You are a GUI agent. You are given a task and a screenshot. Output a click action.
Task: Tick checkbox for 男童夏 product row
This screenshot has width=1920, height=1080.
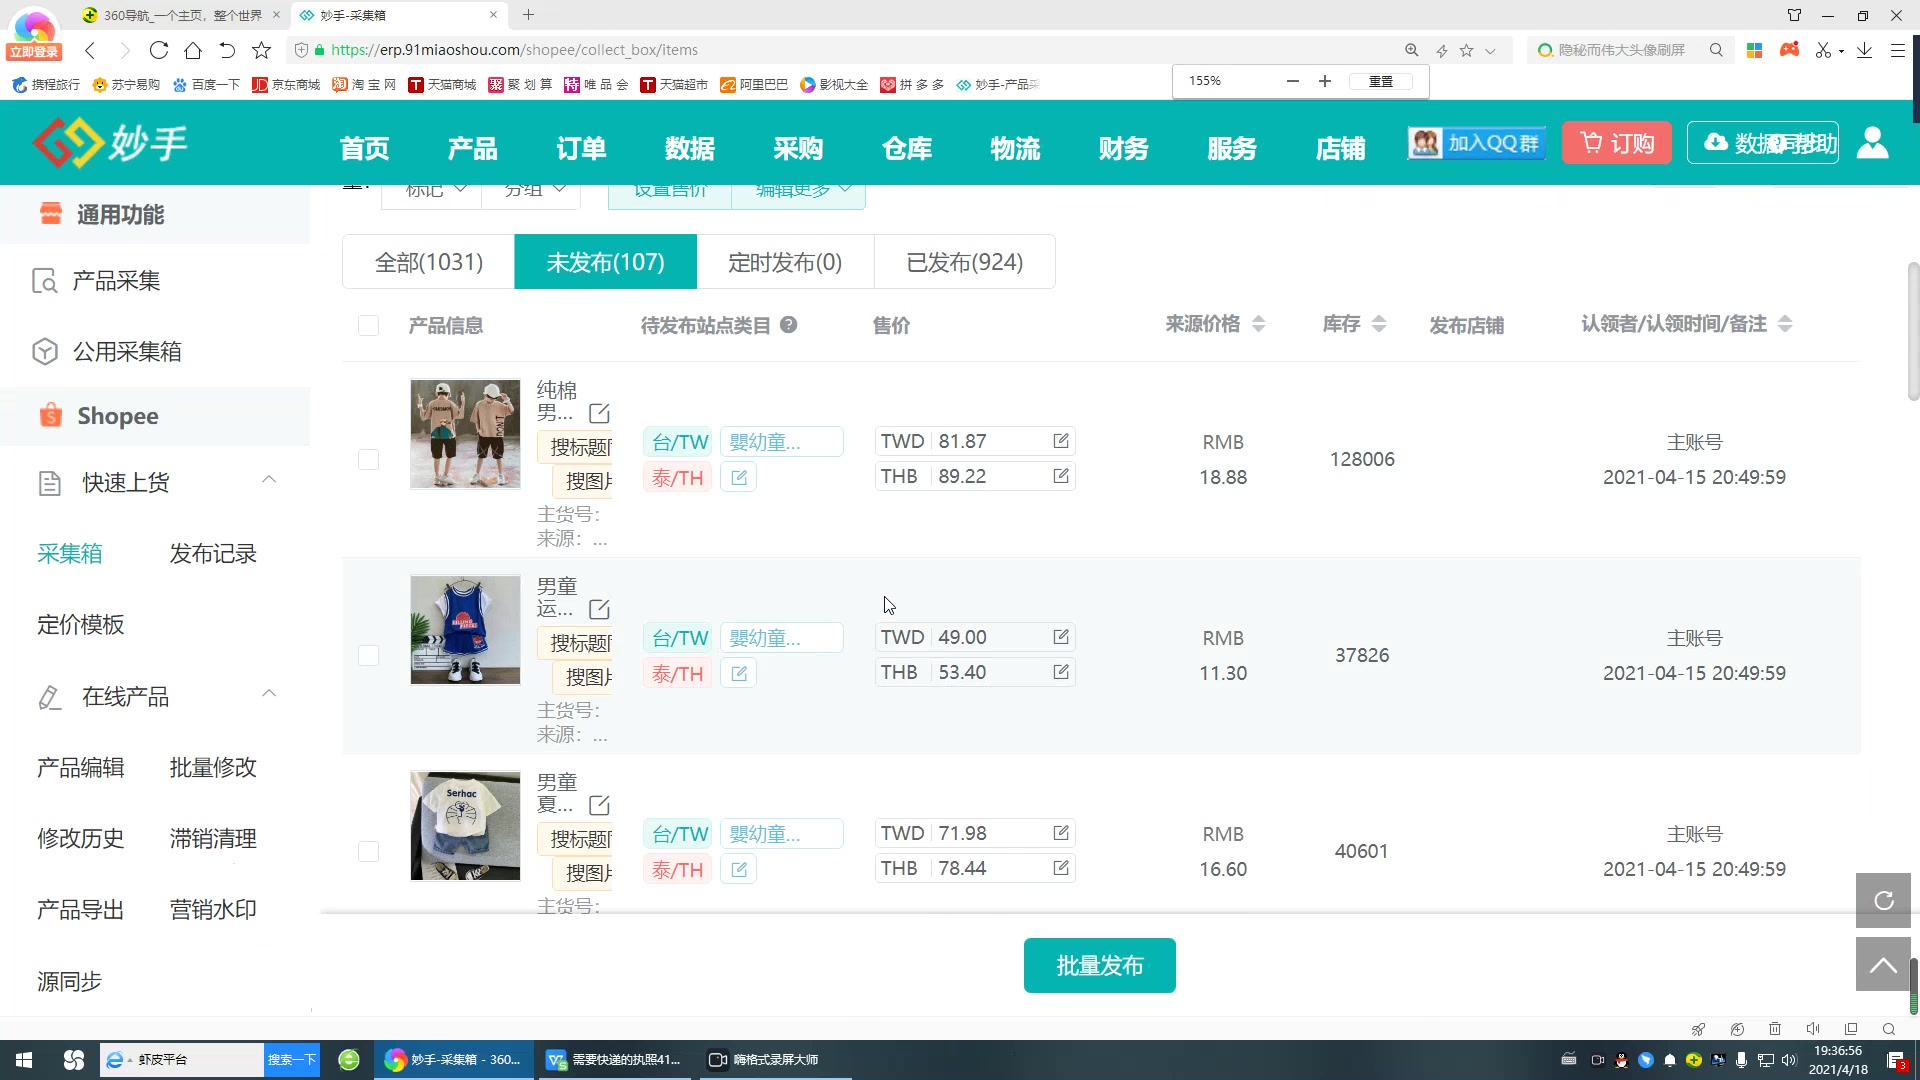pyautogui.click(x=368, y=851)
